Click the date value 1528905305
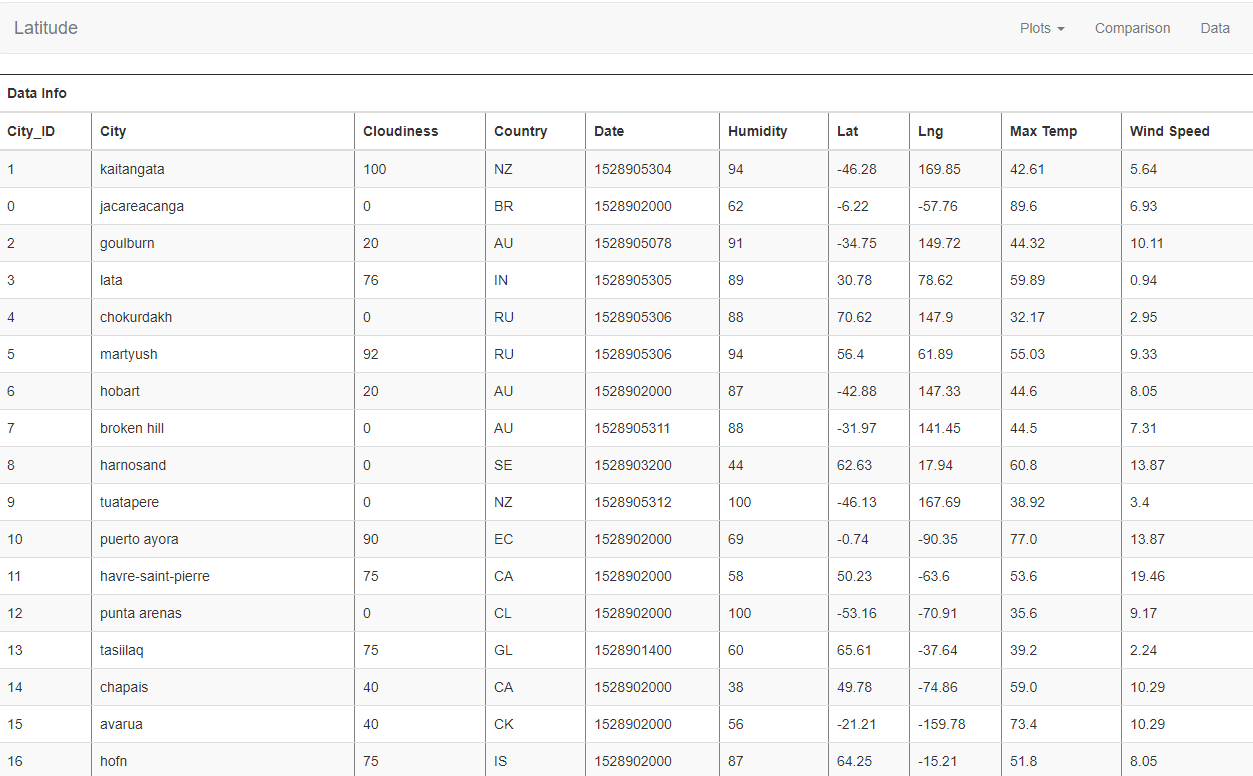The height and width of the screenshot is (776, 1253). point(633,280)
